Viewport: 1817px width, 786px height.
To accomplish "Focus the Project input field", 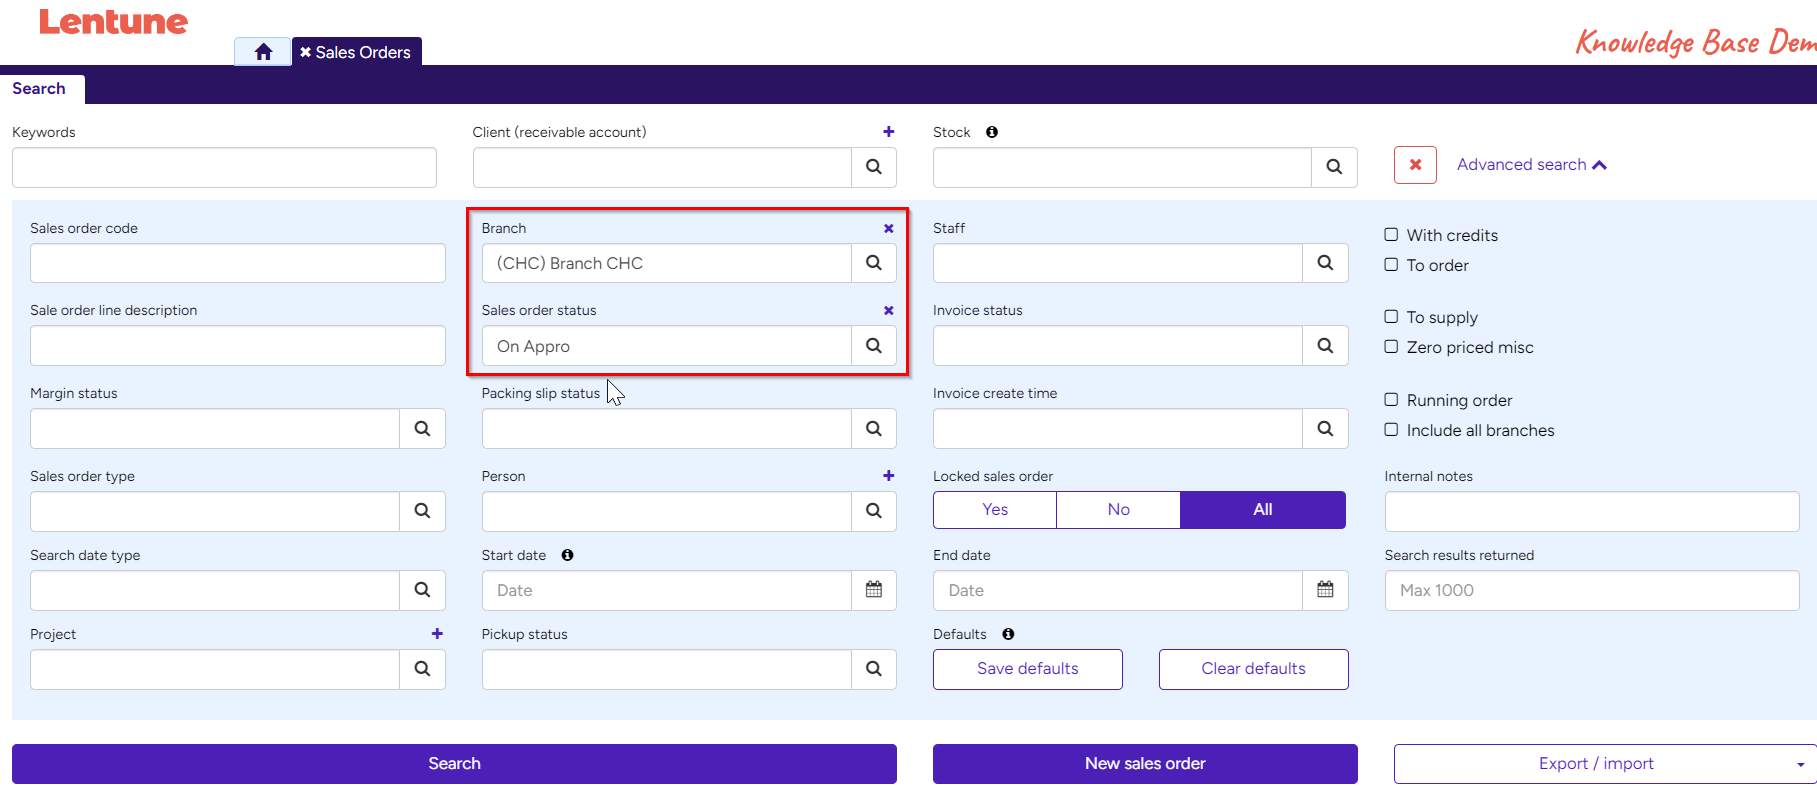I will coord(215,669).
